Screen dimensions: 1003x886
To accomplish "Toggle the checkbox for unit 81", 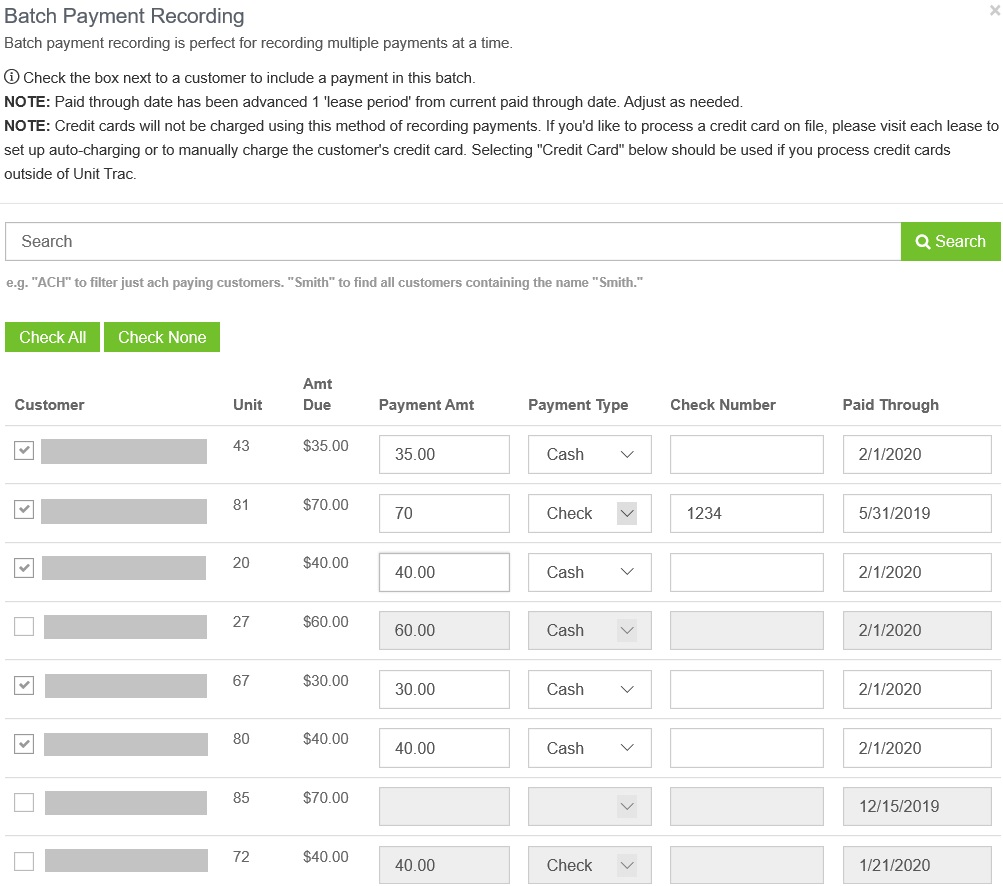I will [x=22, y=509].
